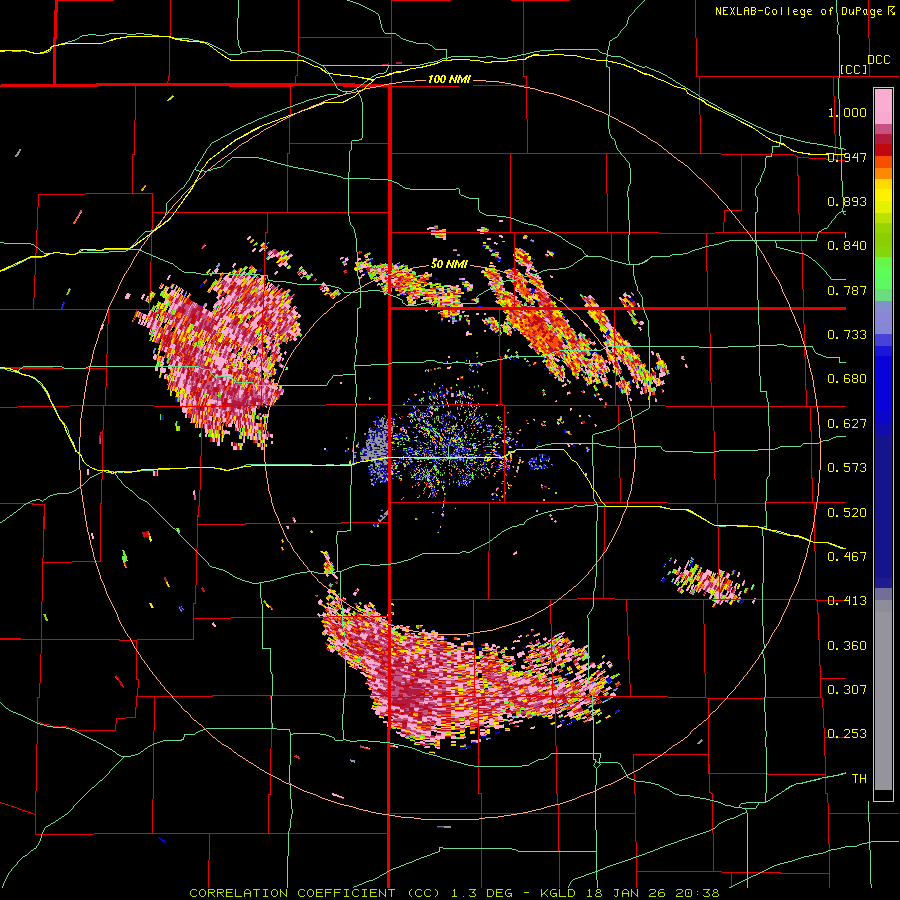Click the 0.840 scale value
The width and height of the screenshot is (900, 900).
[847, 246]
